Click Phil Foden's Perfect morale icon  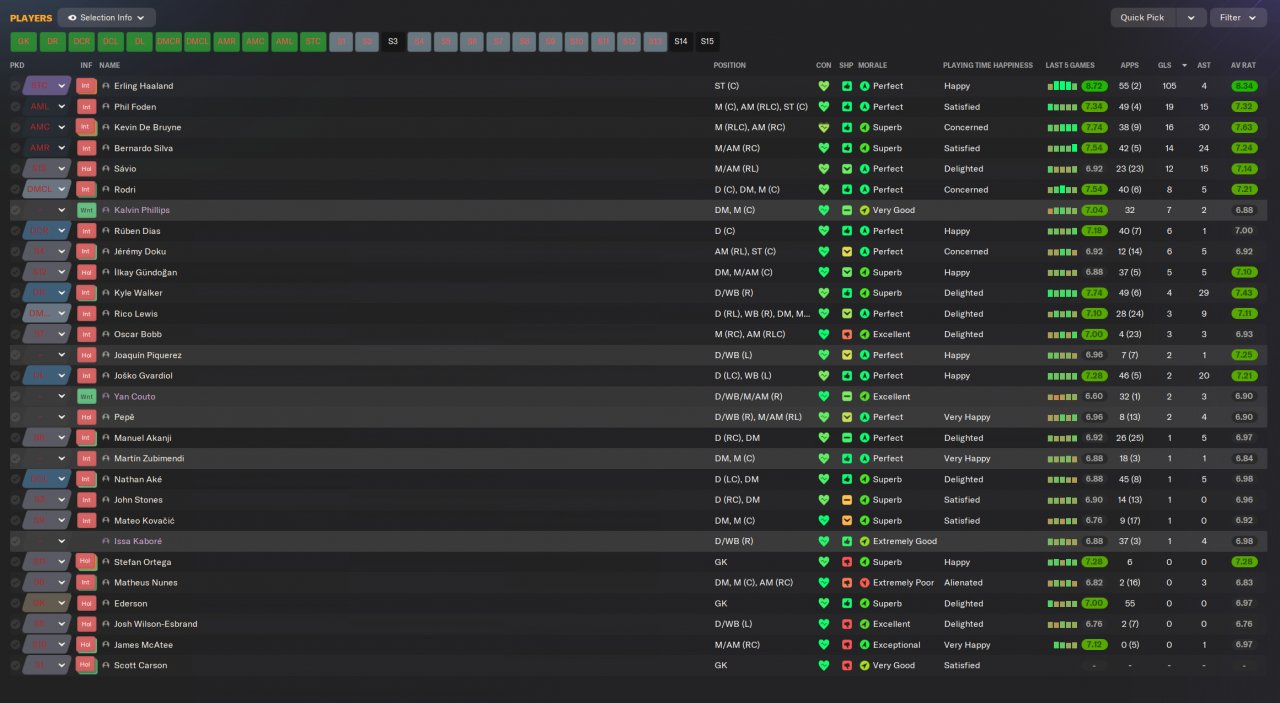tap(865, 107)
